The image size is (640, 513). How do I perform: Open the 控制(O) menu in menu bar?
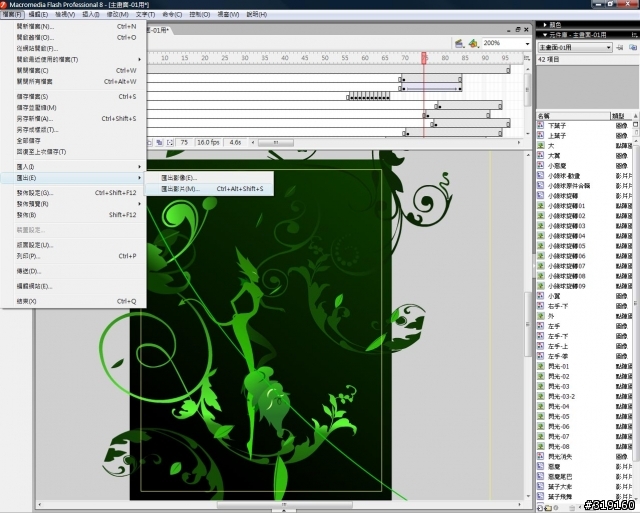pyautogui.click(x=200, y=14)
